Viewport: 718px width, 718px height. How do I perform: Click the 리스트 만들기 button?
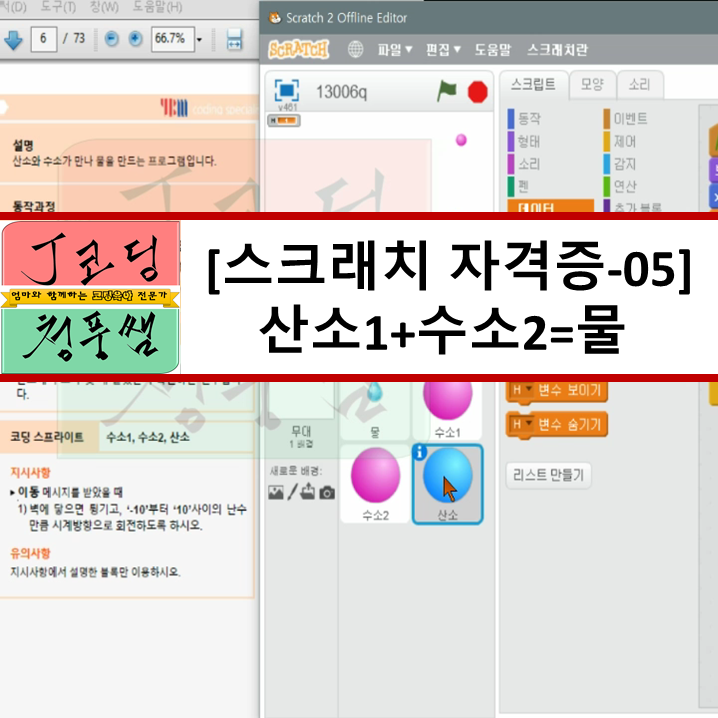click(x=548, y=475)
